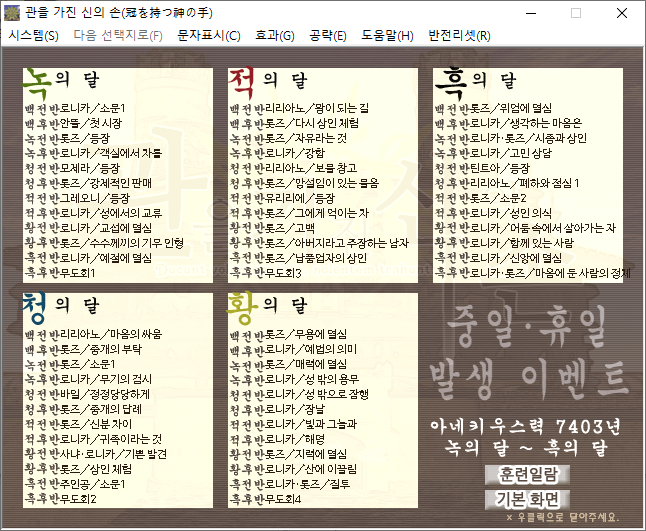
Task: Select 백후반 안똘/첫 시장 entry
Action: [x=73, y=124]
